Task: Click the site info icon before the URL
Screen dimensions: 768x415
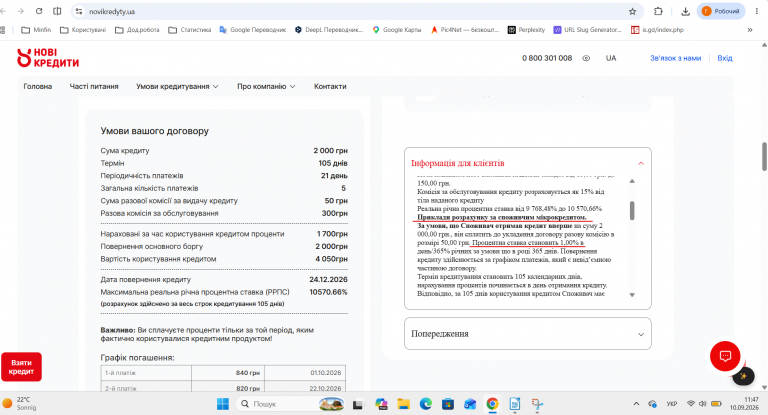Action: [79, 11]
